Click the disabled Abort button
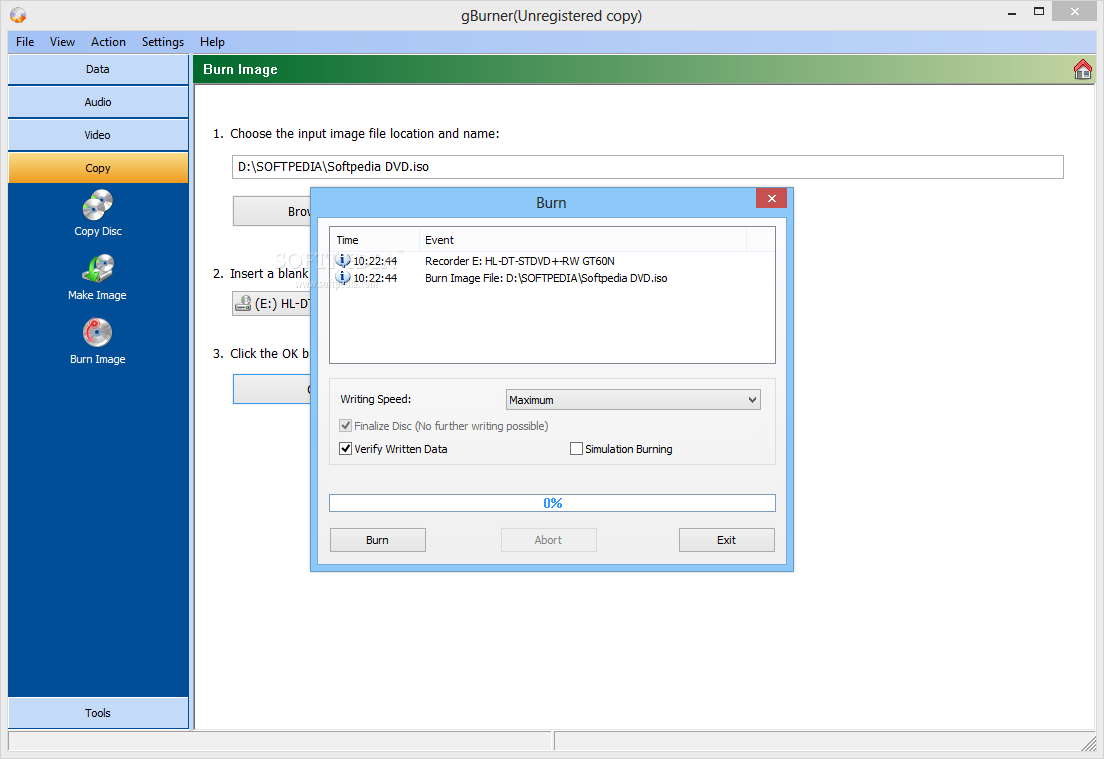The width and height of the screenshot is (1104, 759). (548, 540)
